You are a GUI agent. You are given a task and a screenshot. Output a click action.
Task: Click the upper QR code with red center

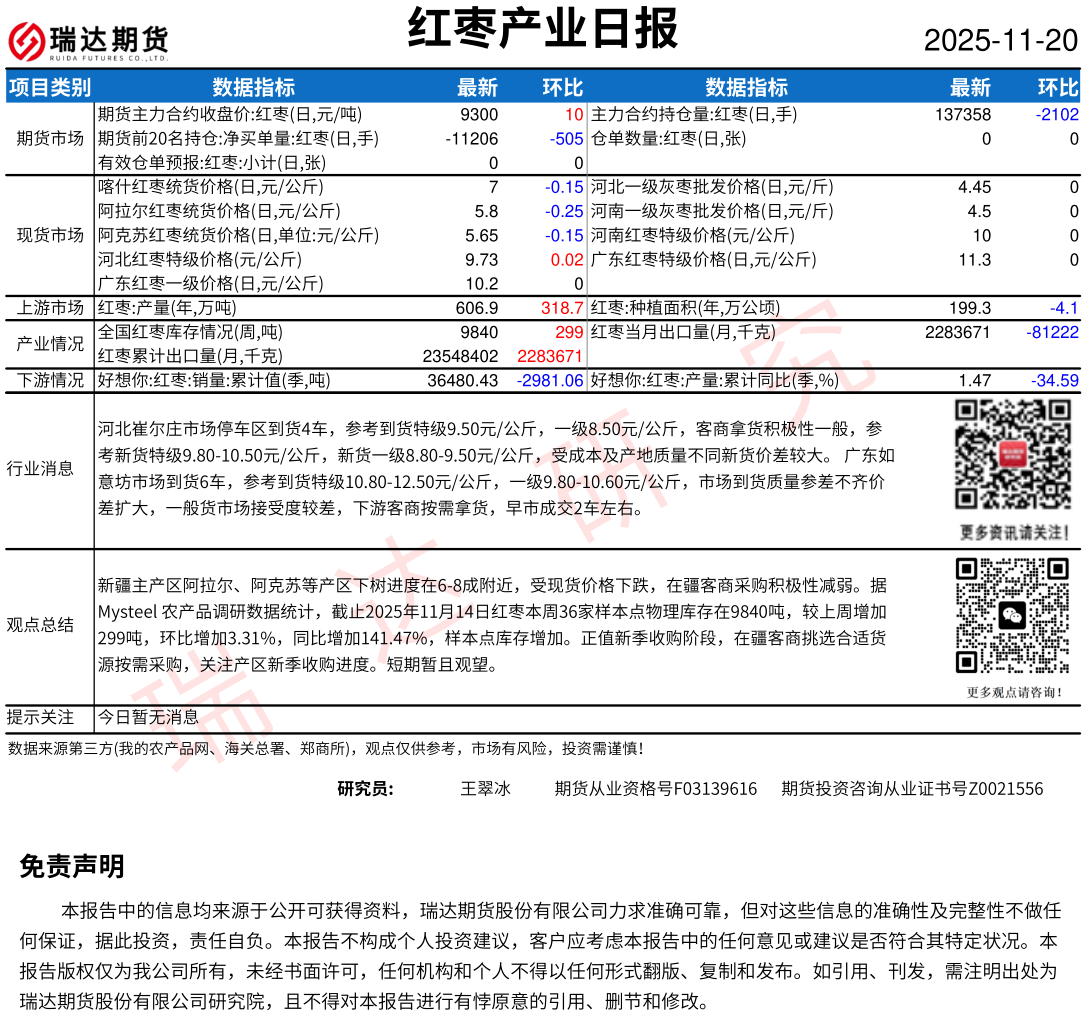1012,455
